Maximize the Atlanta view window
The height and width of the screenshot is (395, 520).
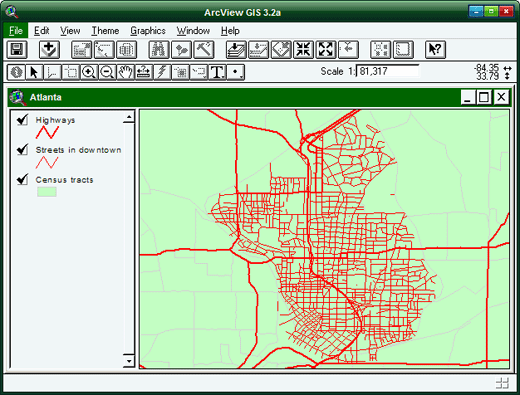[x=484, y=97]
